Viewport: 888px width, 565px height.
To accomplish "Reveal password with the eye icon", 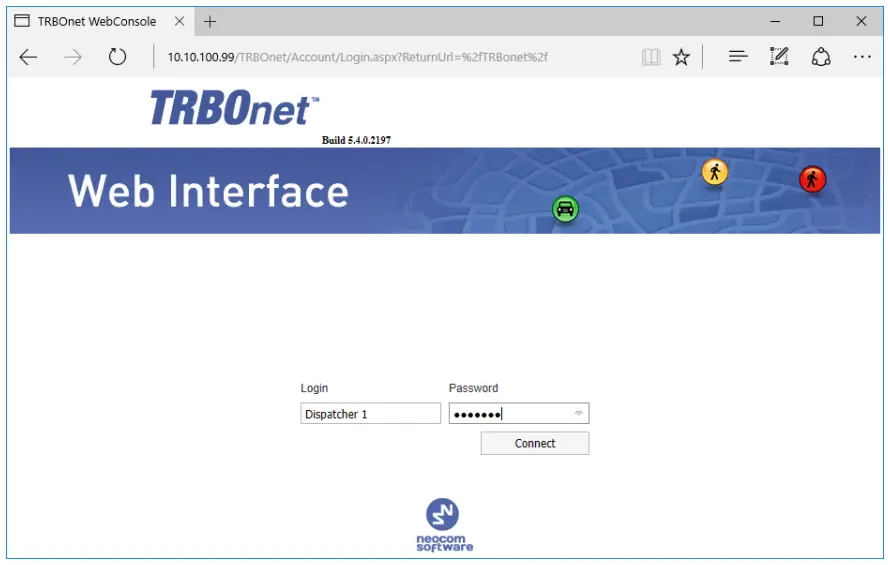I will (x=578, y=413).
